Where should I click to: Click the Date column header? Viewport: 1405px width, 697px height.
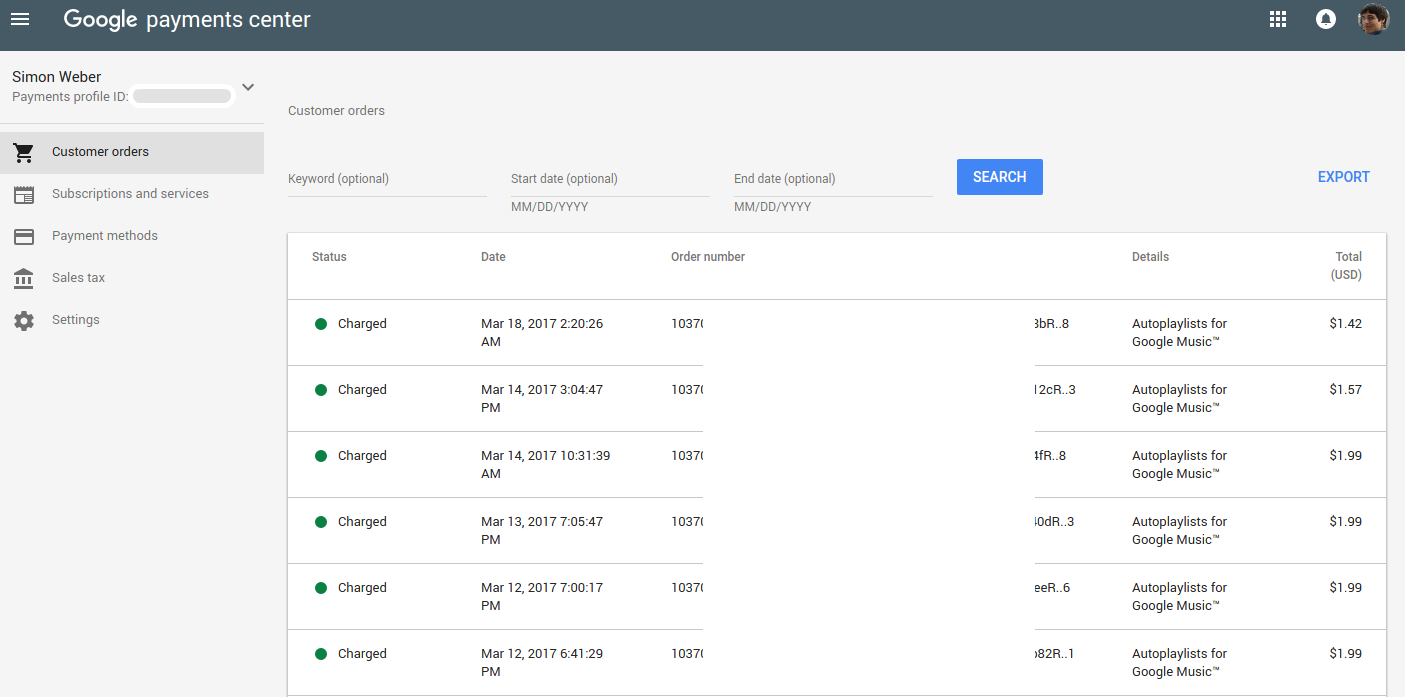493,257
